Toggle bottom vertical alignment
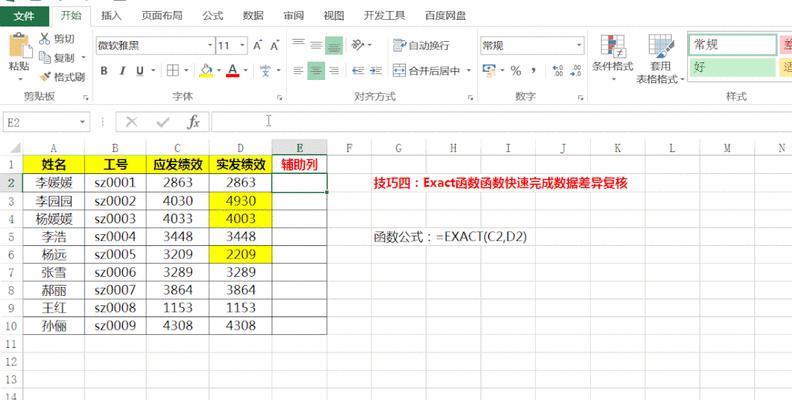 (x=334, y=46)
